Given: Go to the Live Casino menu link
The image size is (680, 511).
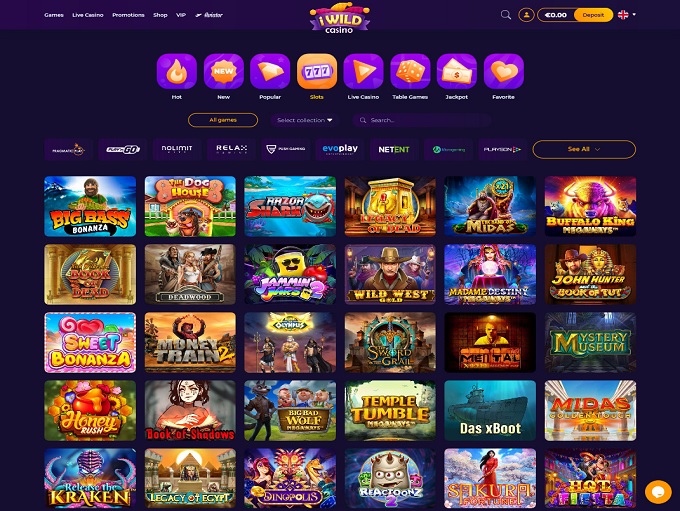Looking at the screenshot, I should [x=88, y=15].
